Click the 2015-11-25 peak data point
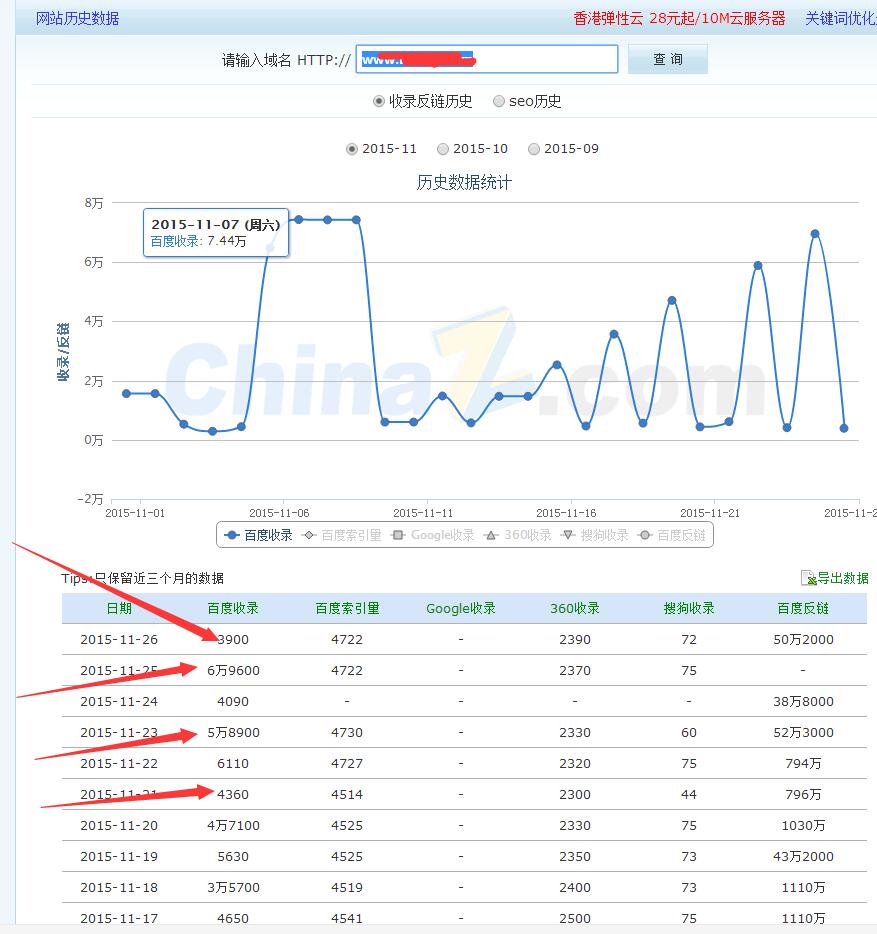Viewport: 877px width, 934px height. click(x=815, y=234)
